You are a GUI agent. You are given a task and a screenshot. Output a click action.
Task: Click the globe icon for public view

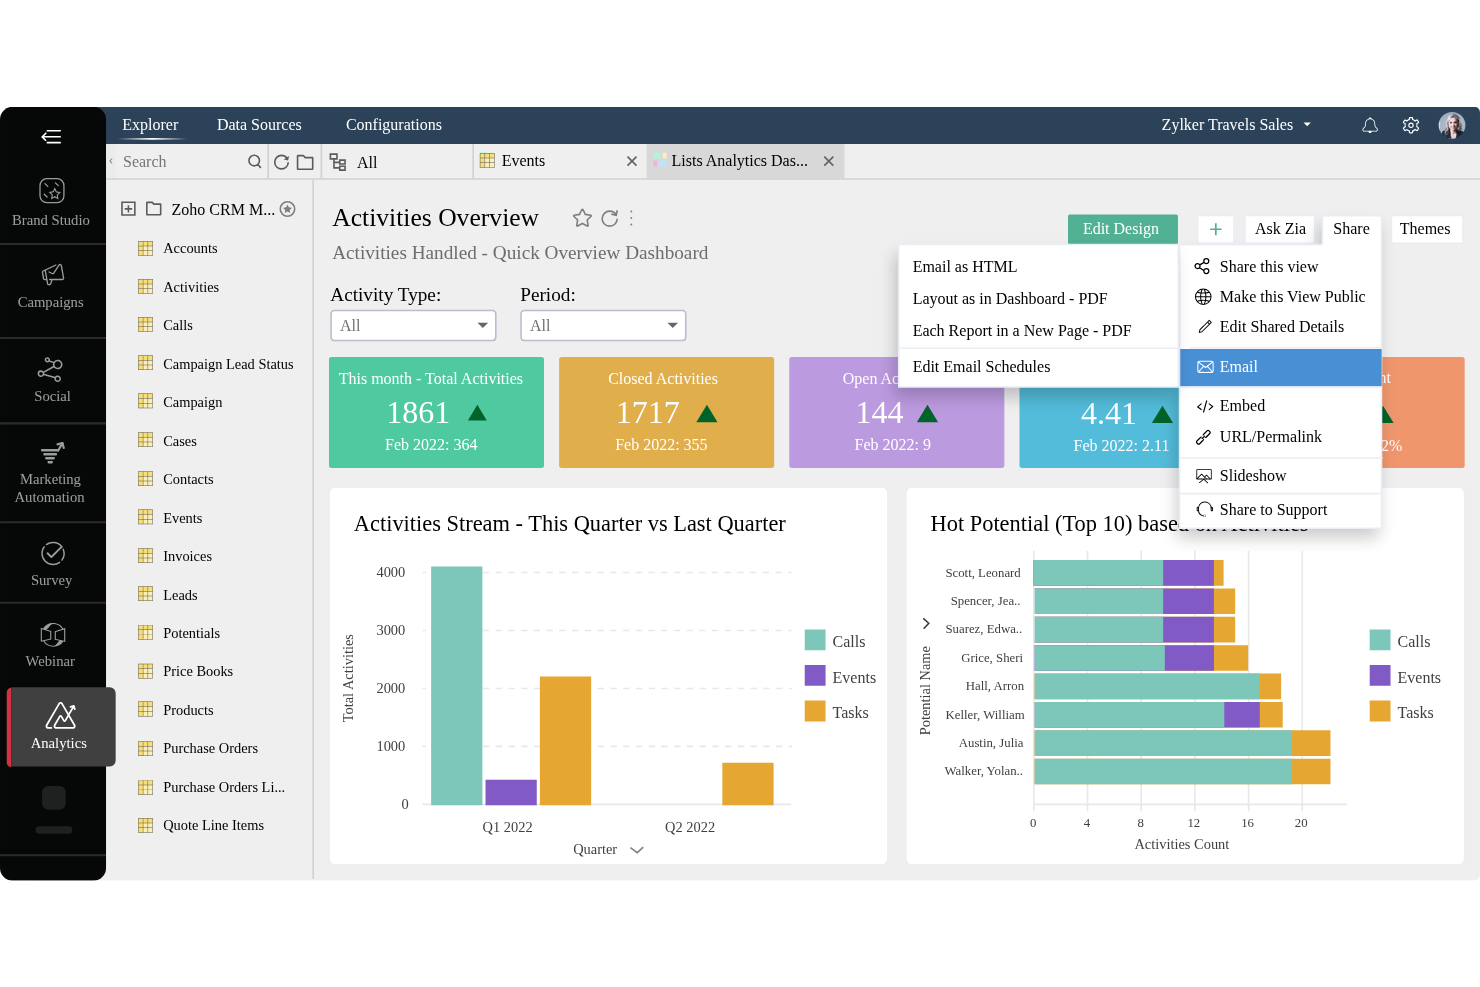[x=1203, y=297]
